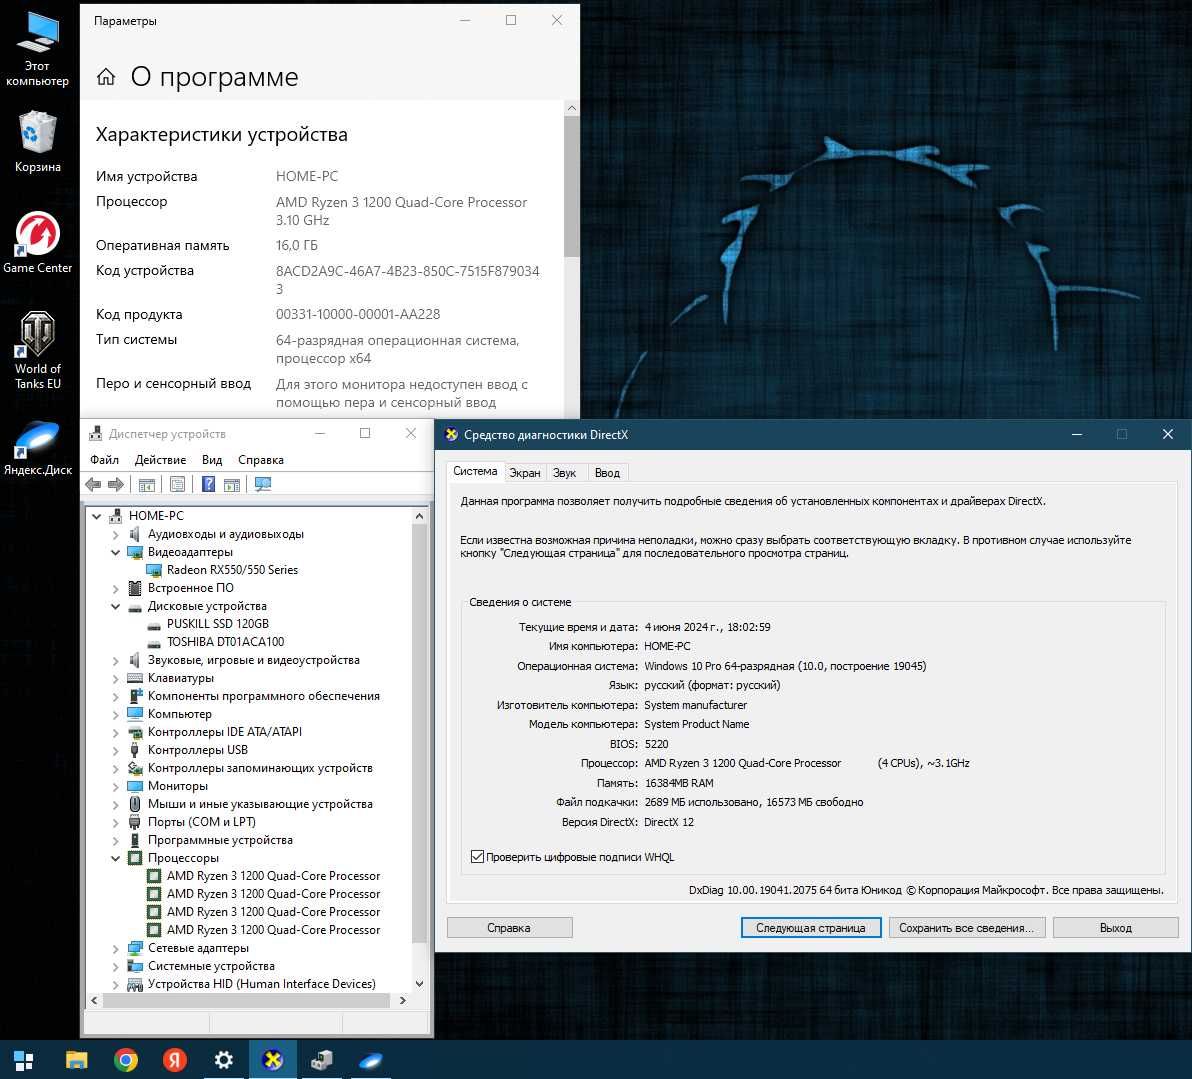Click the Properties icon in Device Manager toolbar
Image resolution: width=1192 pixels, height=1079 pixels.
177,484
